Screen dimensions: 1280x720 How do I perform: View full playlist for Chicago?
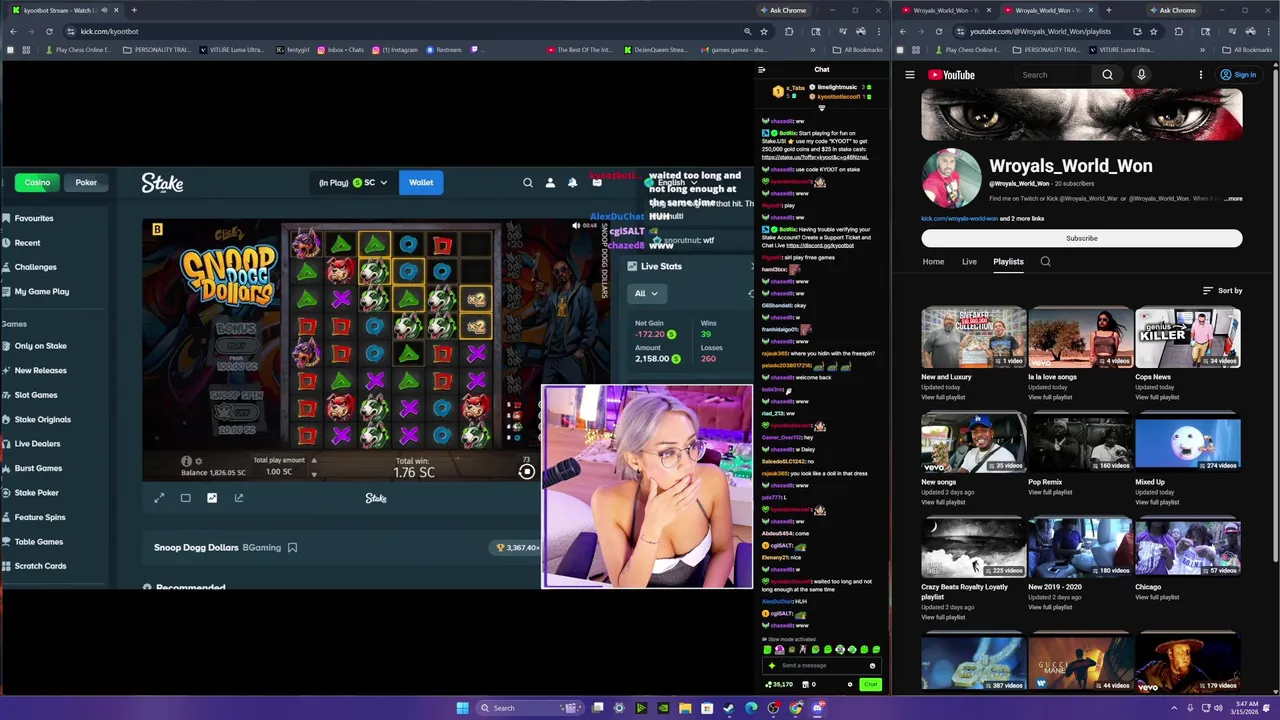pyautogui.click(x=1157, y=597)
